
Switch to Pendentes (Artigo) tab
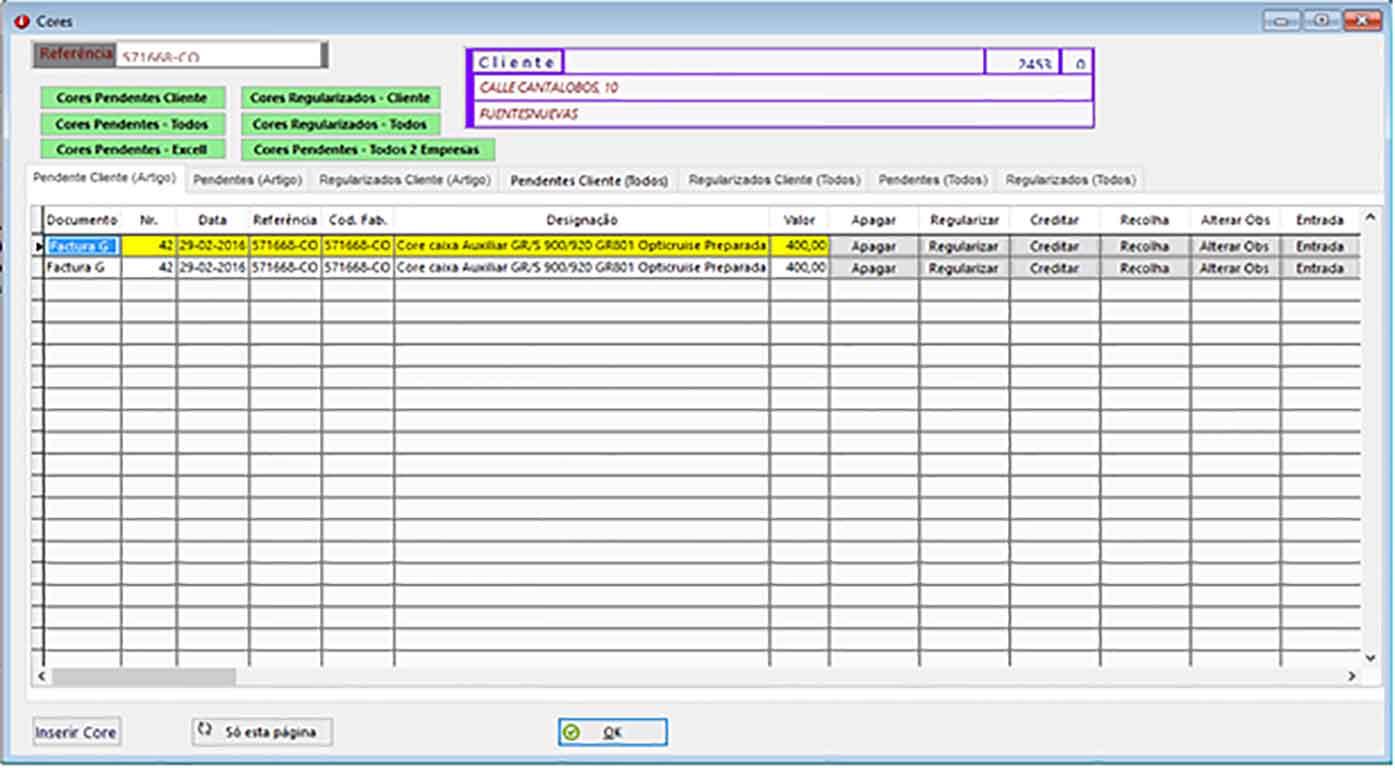[247, 180]
